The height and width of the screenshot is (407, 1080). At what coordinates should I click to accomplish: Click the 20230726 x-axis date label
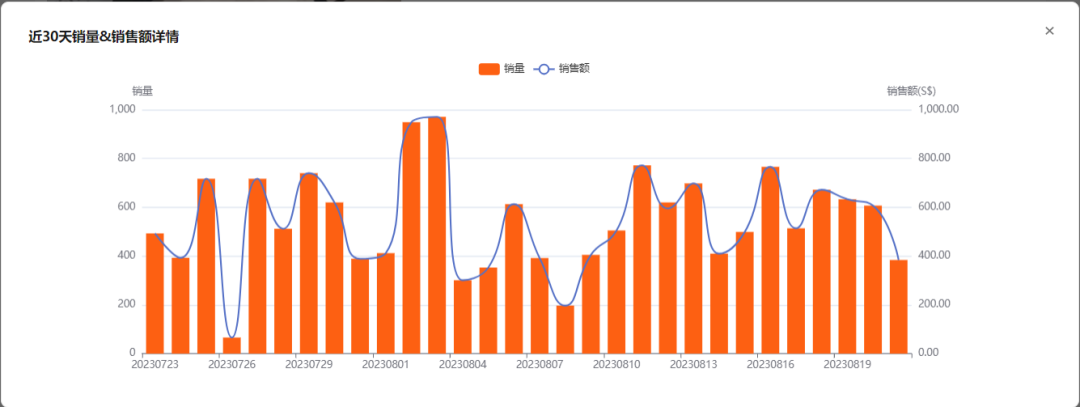231,364
